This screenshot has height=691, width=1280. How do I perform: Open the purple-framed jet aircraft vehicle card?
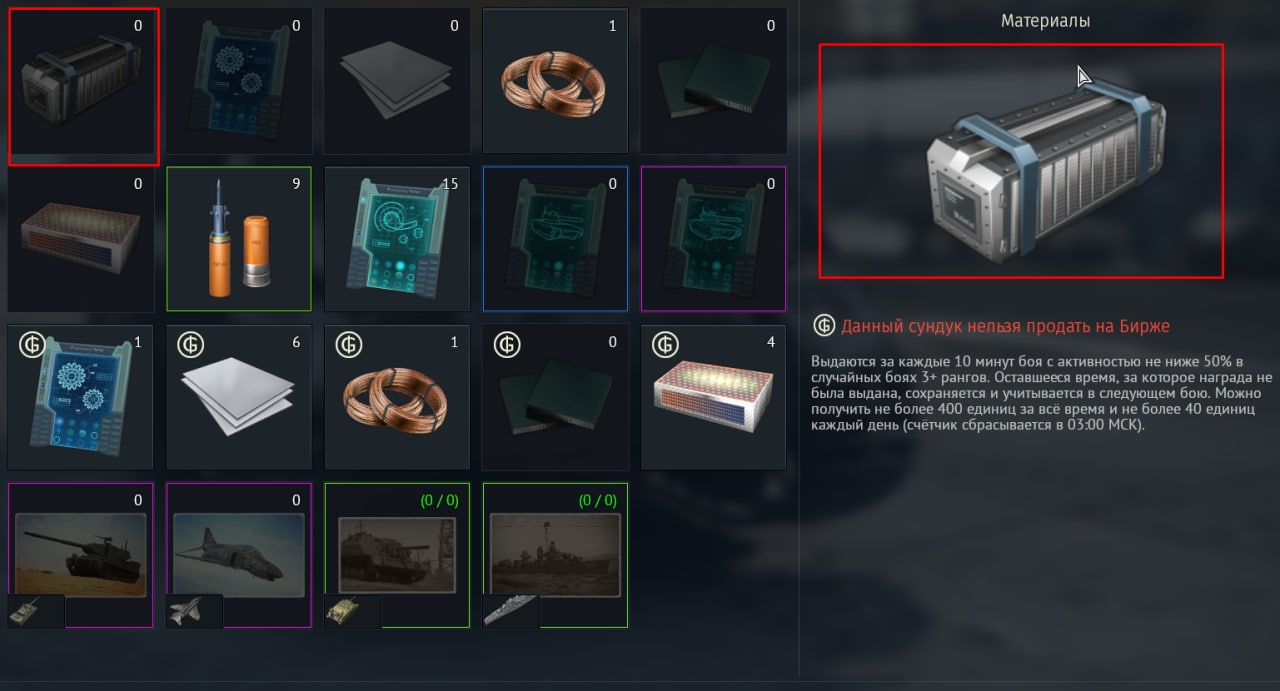[239, 555]
